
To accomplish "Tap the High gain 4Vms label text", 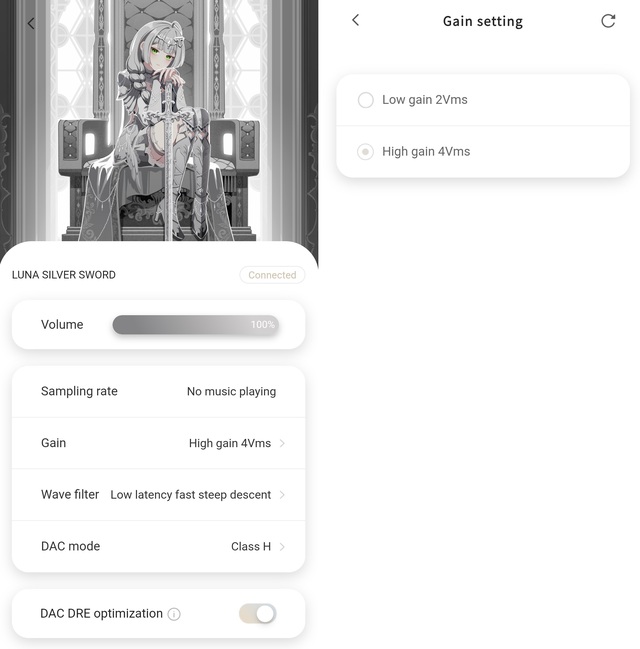I will click(426, 151).
